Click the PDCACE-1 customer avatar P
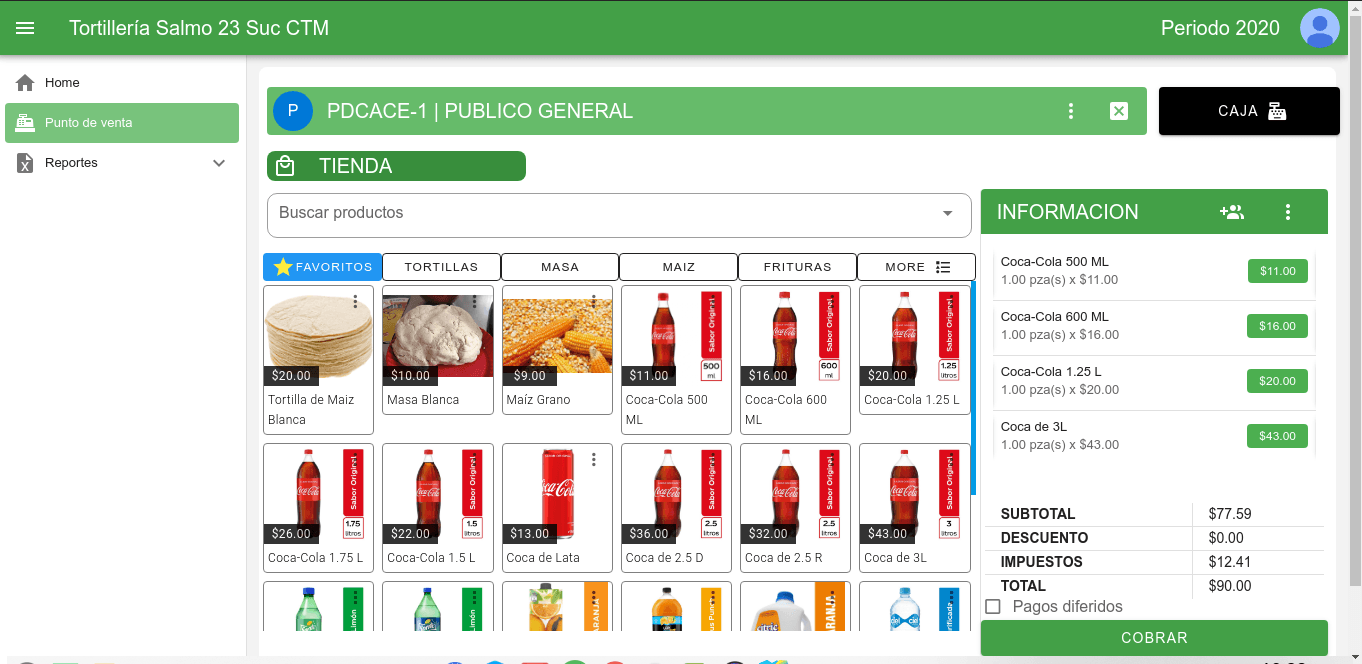Screen dimensions: 1362x664 [x=293, y=111]
